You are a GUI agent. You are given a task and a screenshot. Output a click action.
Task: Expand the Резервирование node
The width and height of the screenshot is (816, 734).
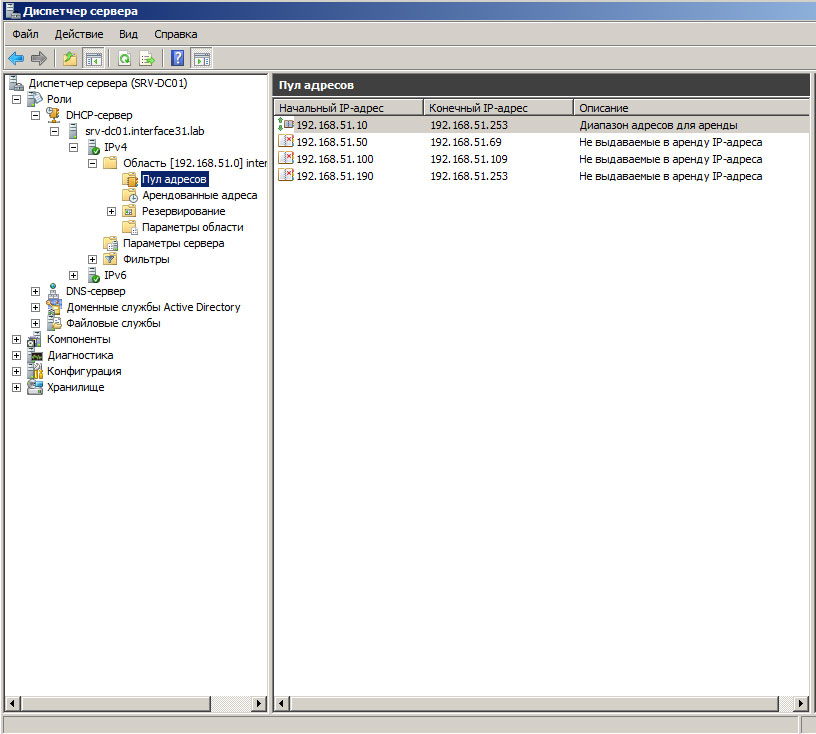coord(111,211)
